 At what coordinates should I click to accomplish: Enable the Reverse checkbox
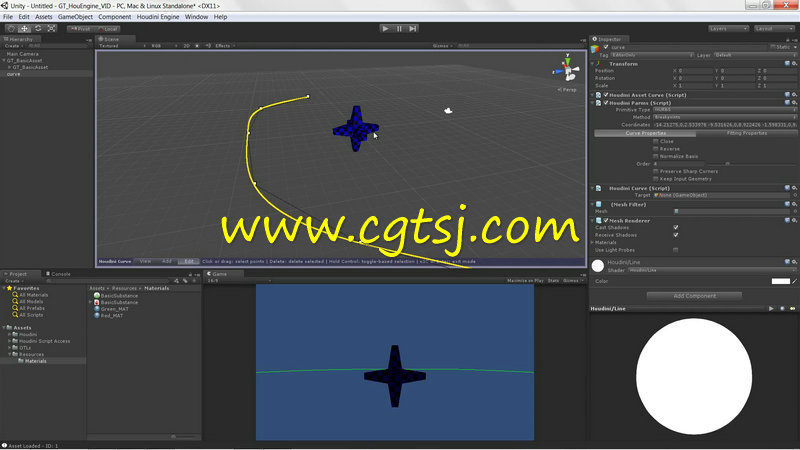[x=656, y=149]
